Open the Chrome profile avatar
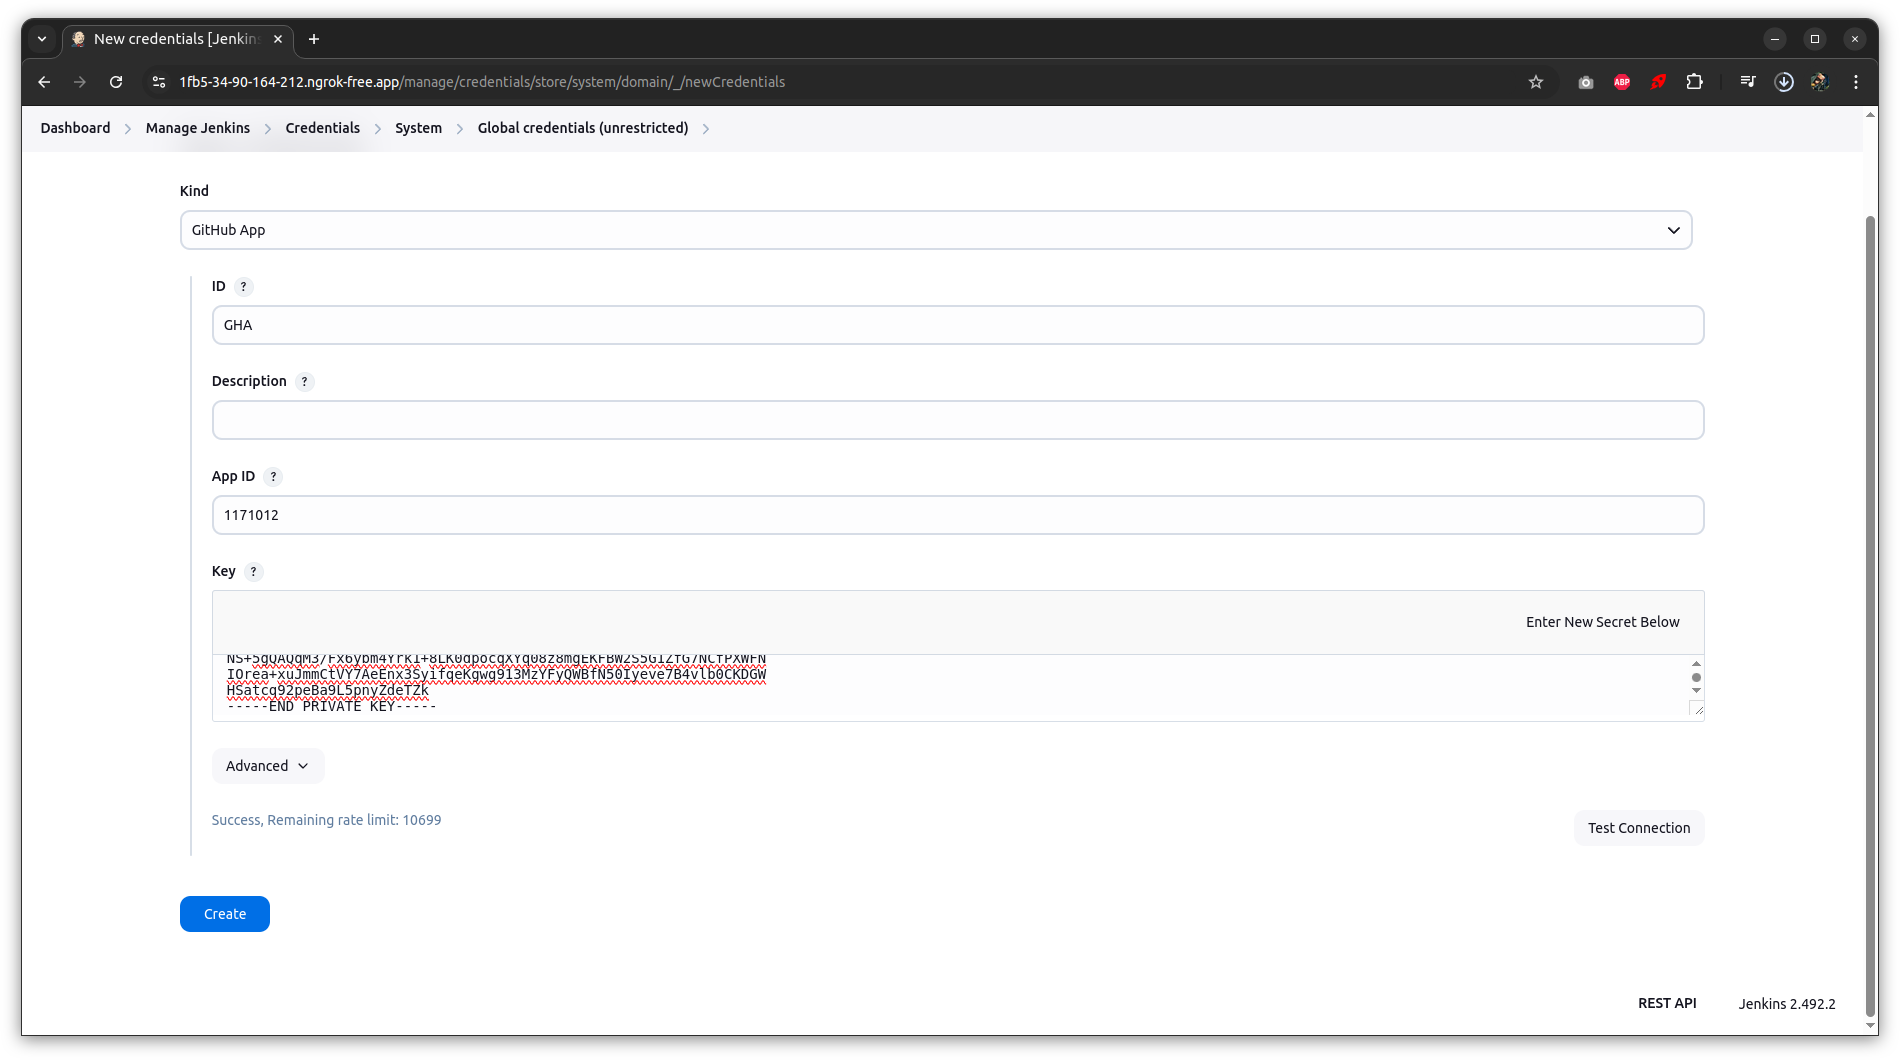Image resolution: width=1900 pixels, height=1060 pixels. click(x=1820, y=82)
